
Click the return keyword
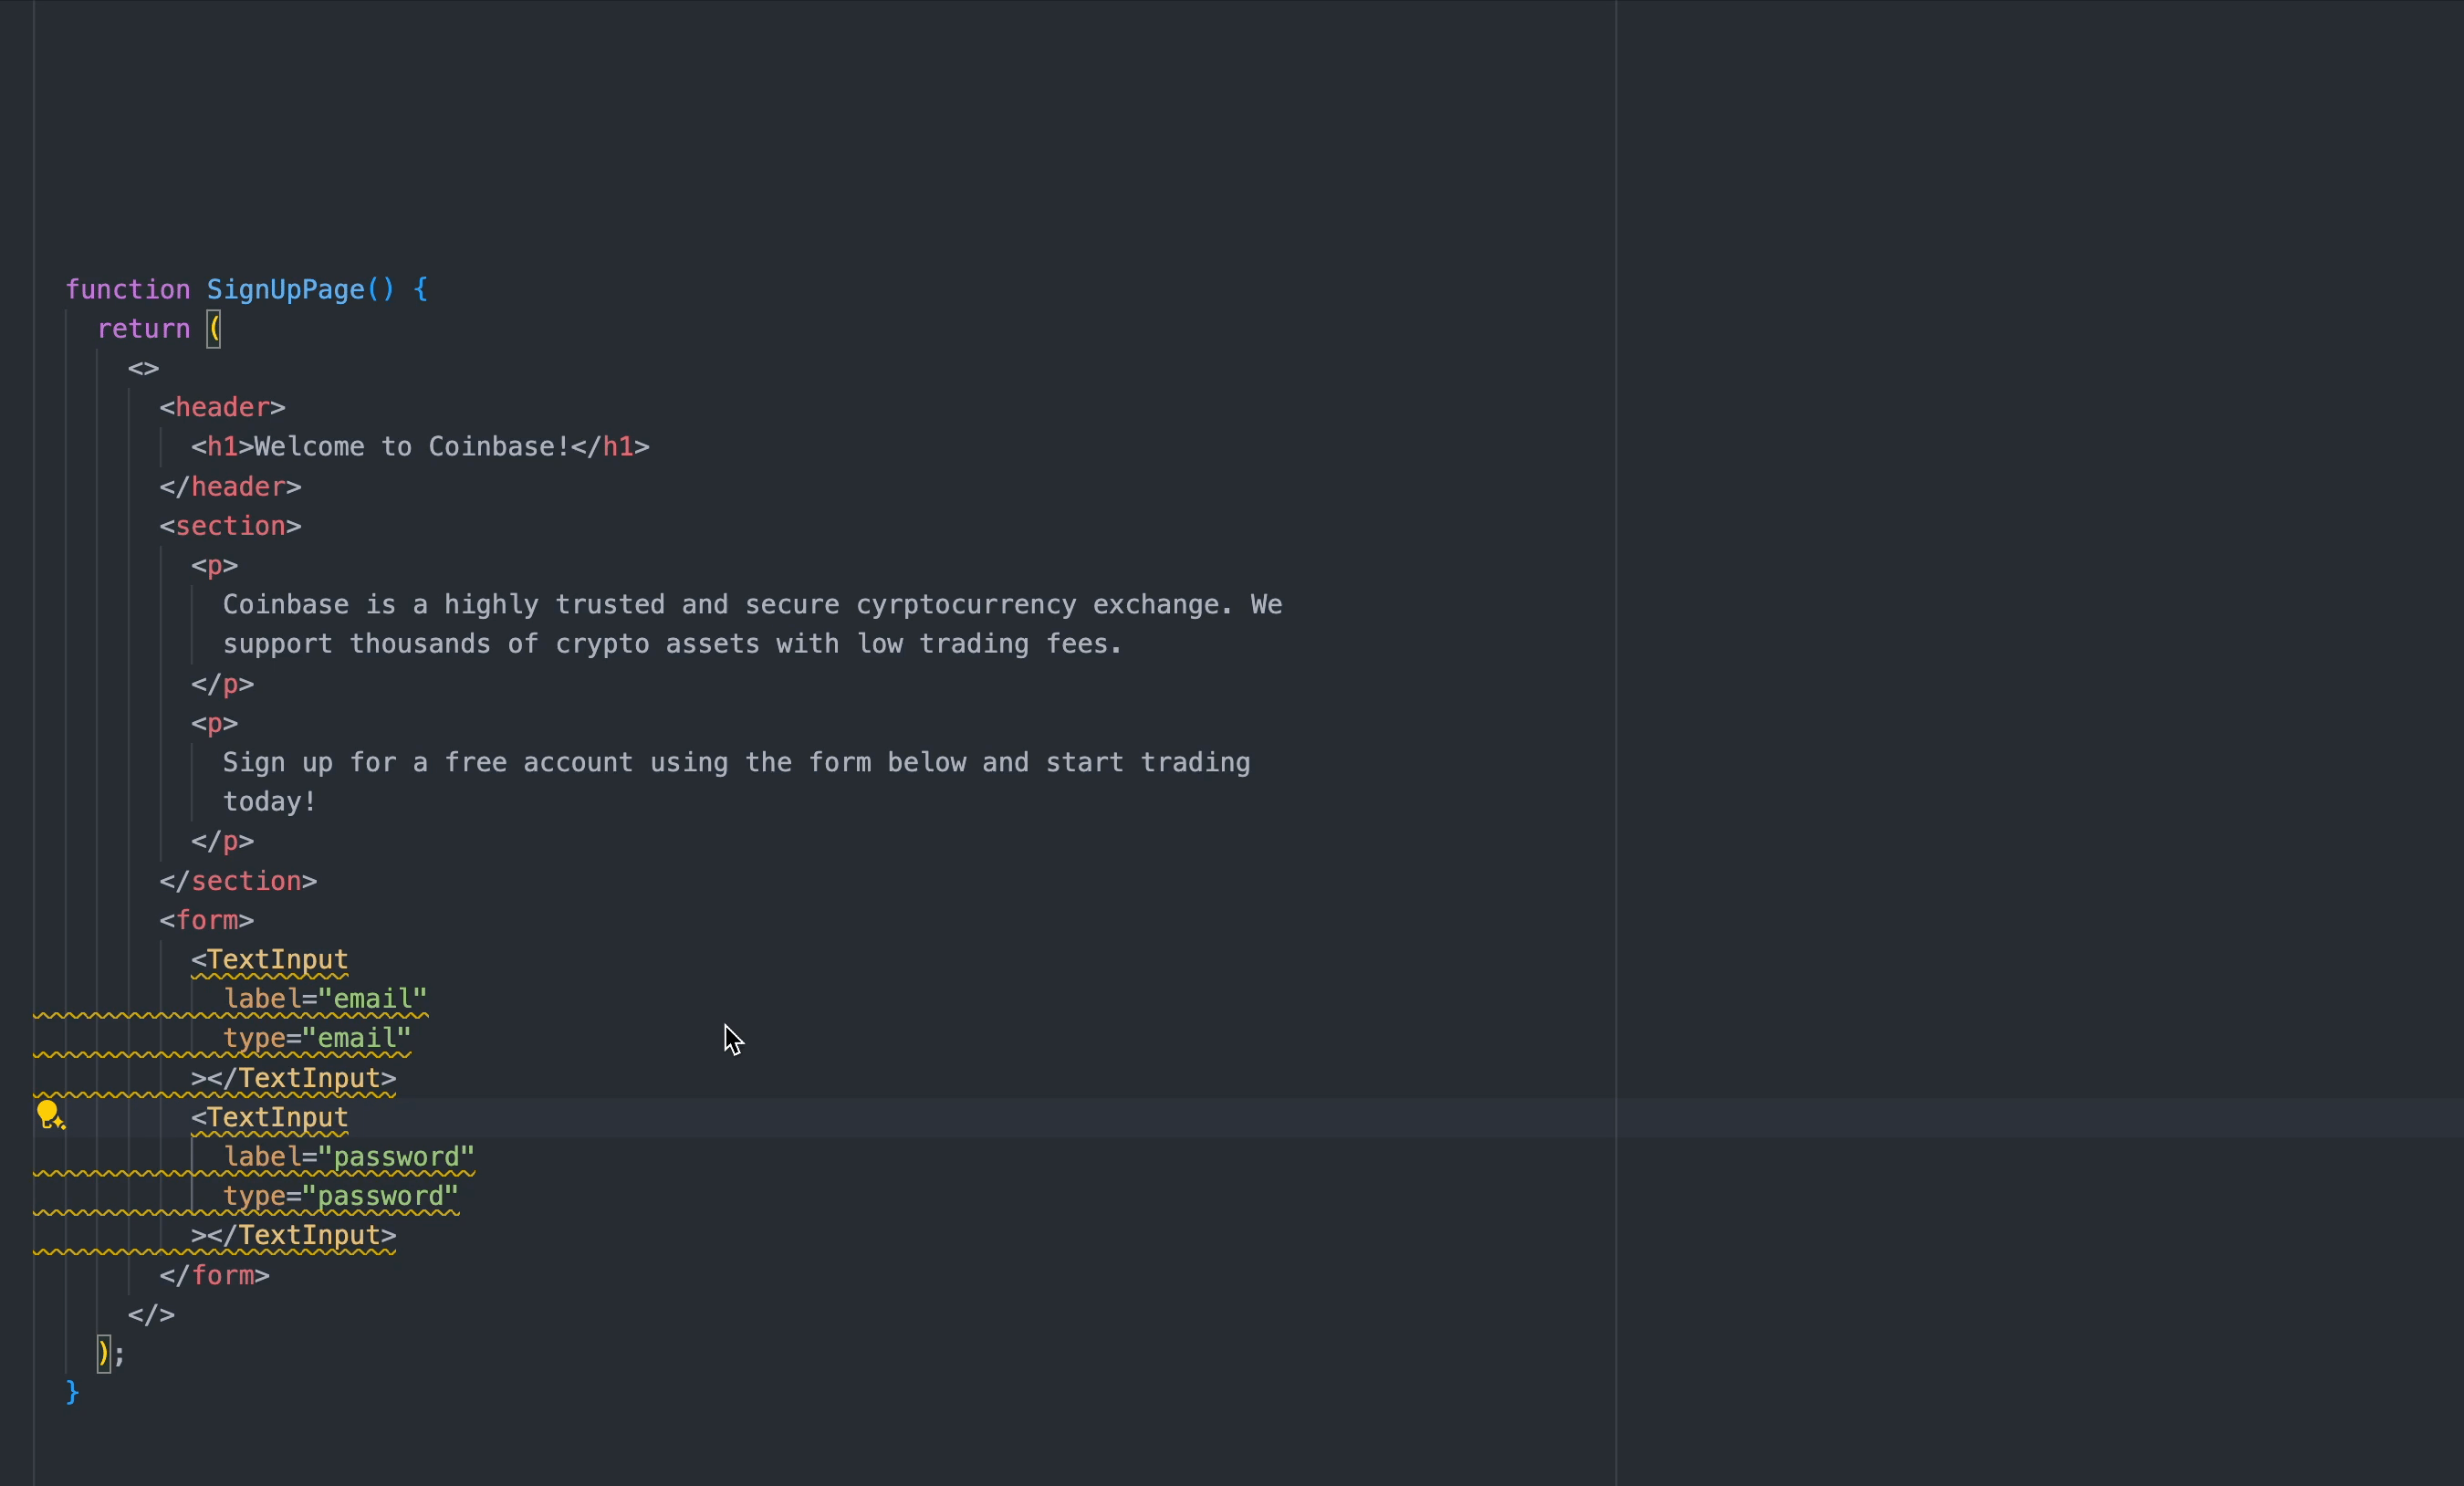click(x=143, y=329)
